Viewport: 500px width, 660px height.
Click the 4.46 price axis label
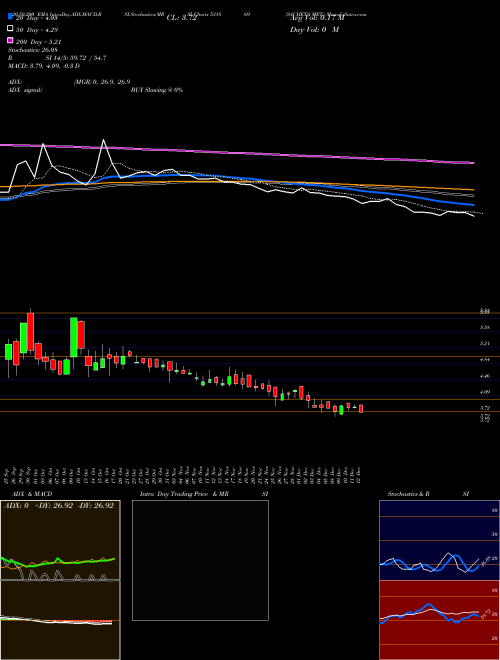(485, 376)
